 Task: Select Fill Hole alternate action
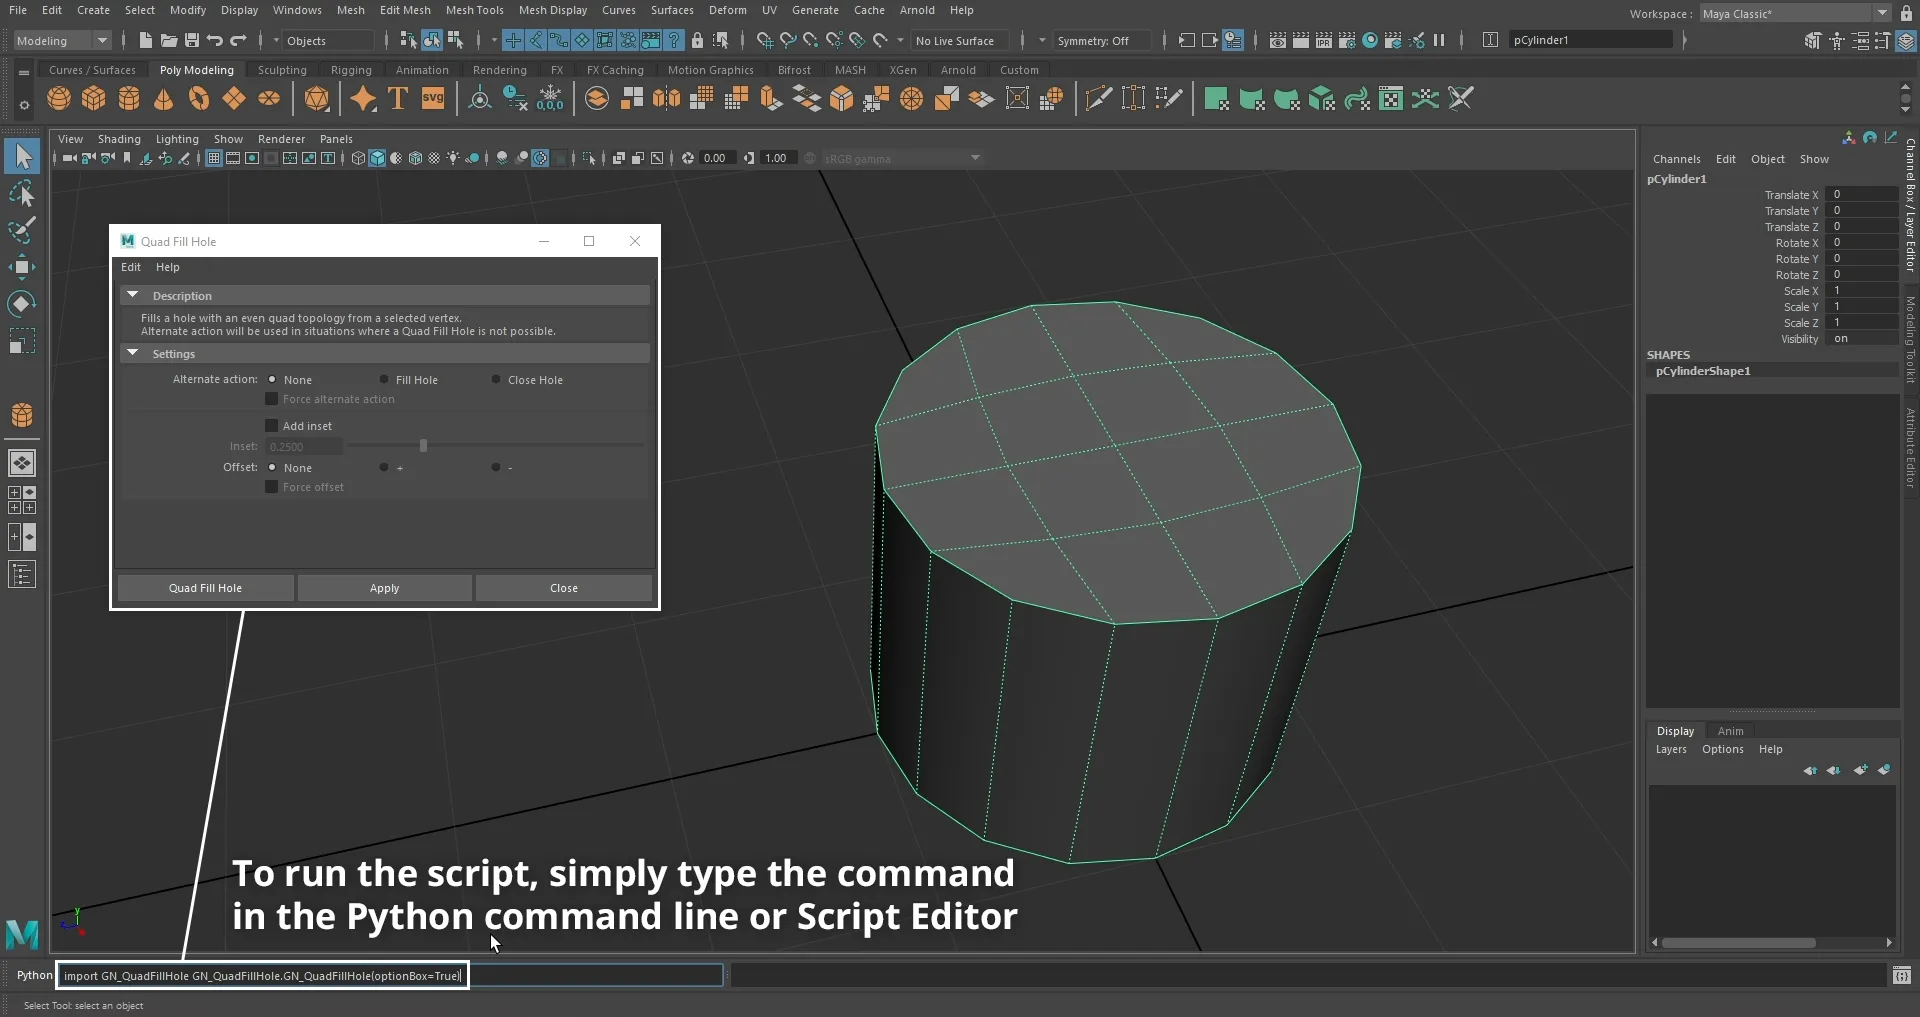[384, 380]
